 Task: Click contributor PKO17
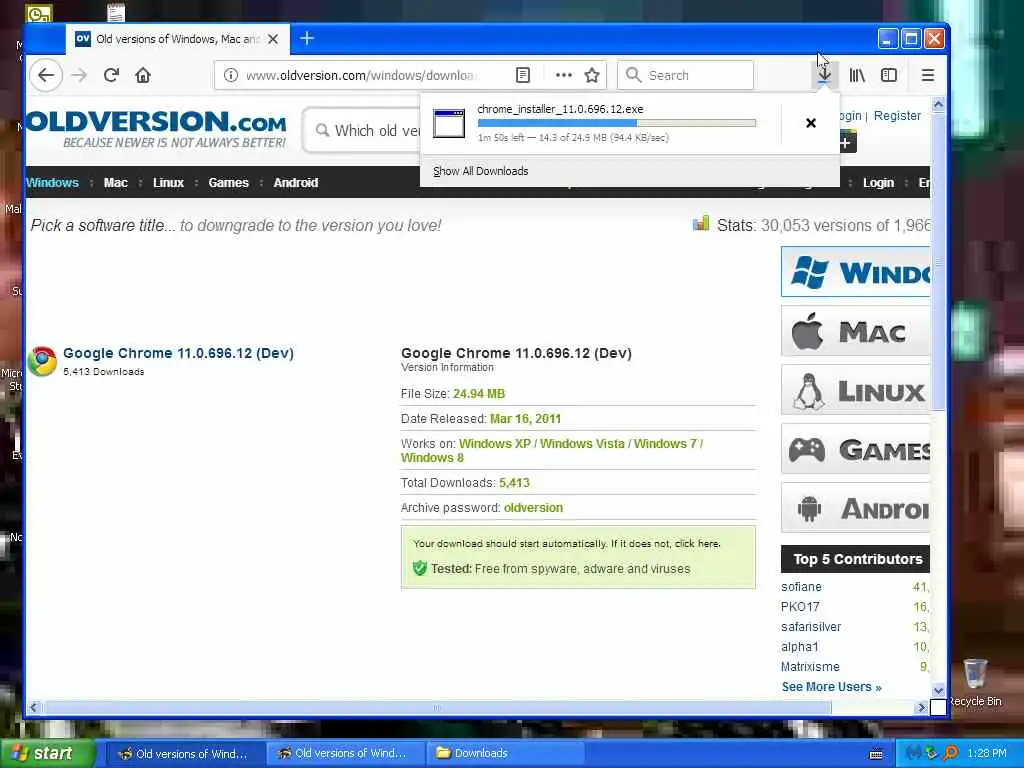coord(800,607)
